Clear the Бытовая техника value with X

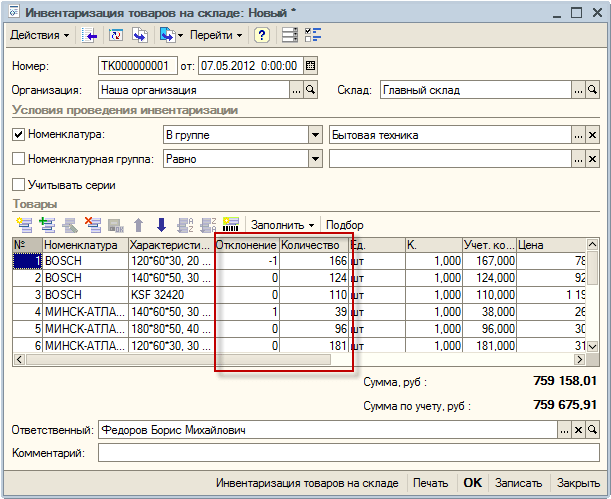pos(592,135)
